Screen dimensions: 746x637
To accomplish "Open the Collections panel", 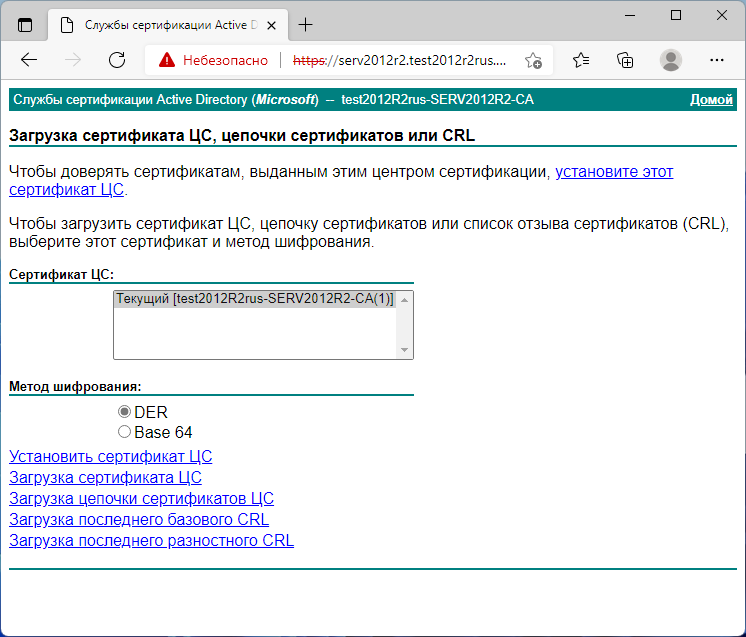I will tap(625, 60).
